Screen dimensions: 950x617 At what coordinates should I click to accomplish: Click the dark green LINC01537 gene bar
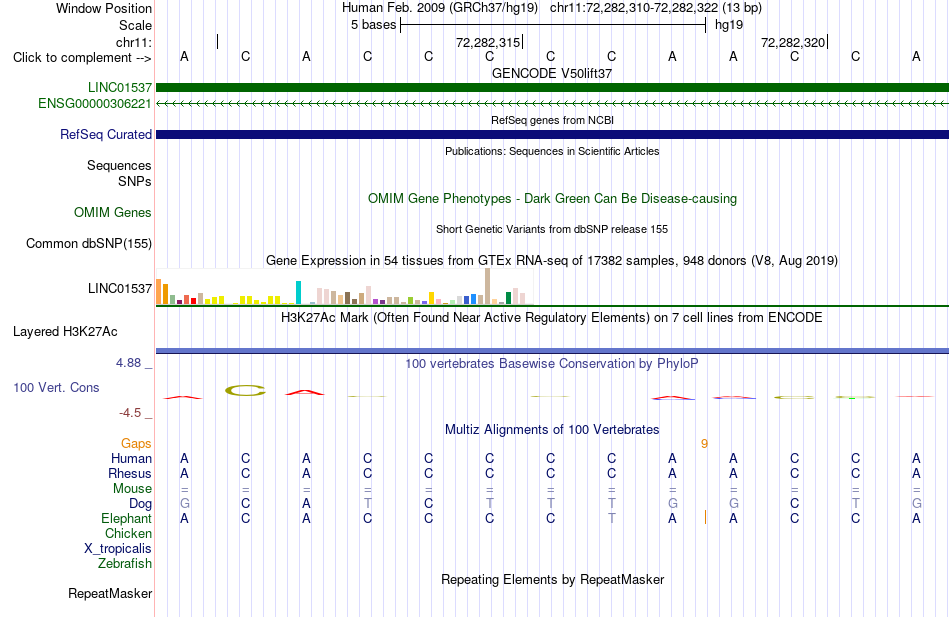(x=552, y=87)
